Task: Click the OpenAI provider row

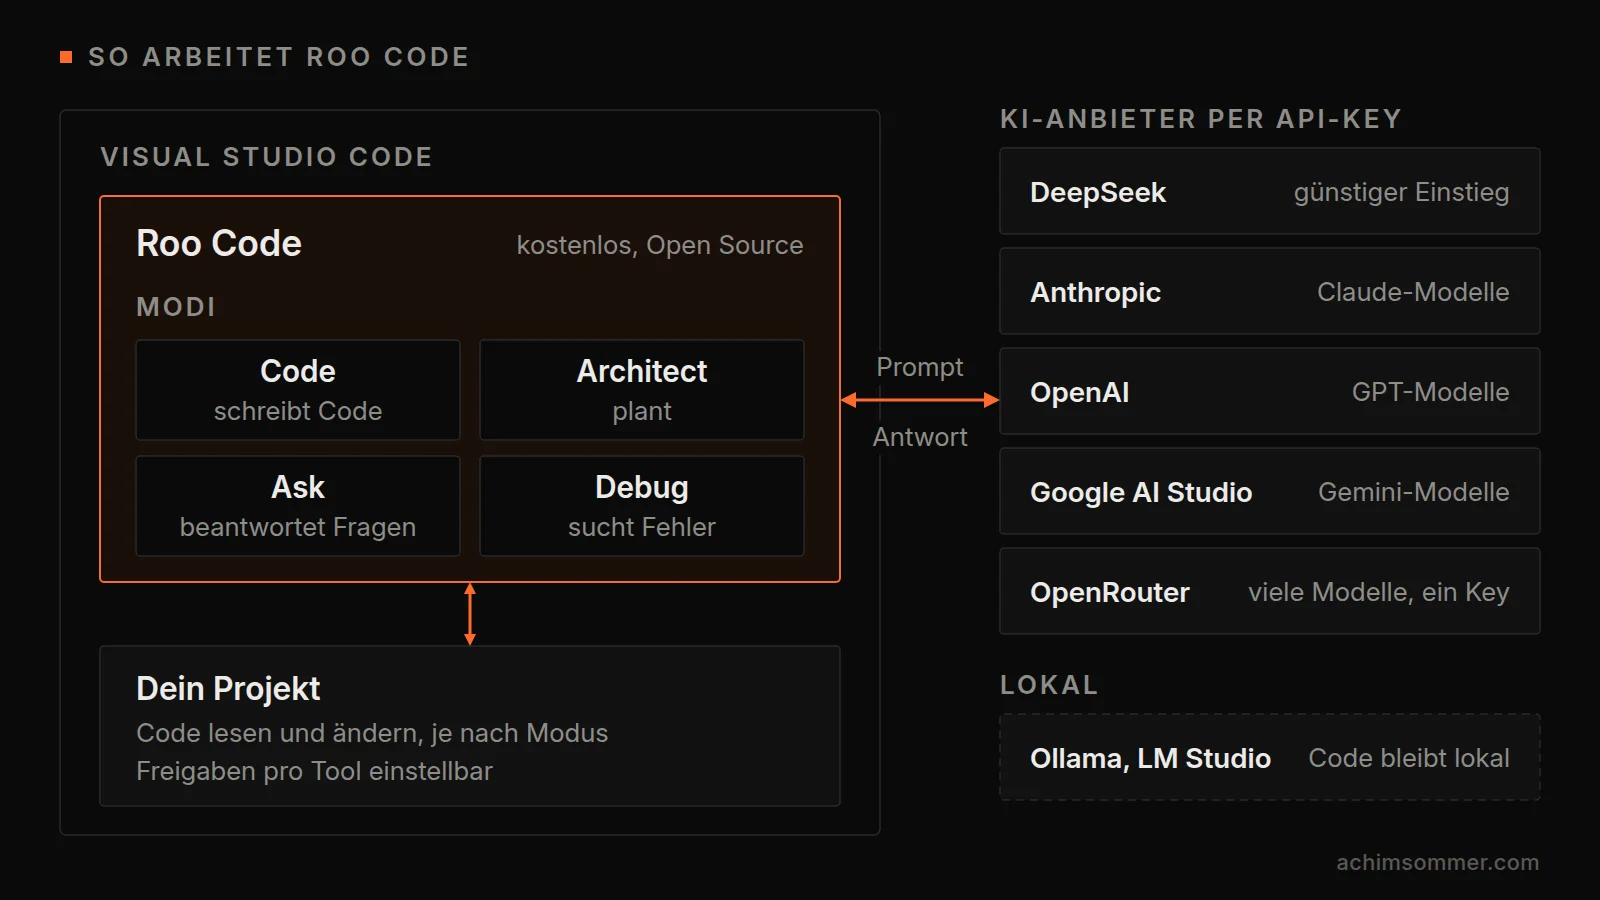Action: pos(1270,391)
